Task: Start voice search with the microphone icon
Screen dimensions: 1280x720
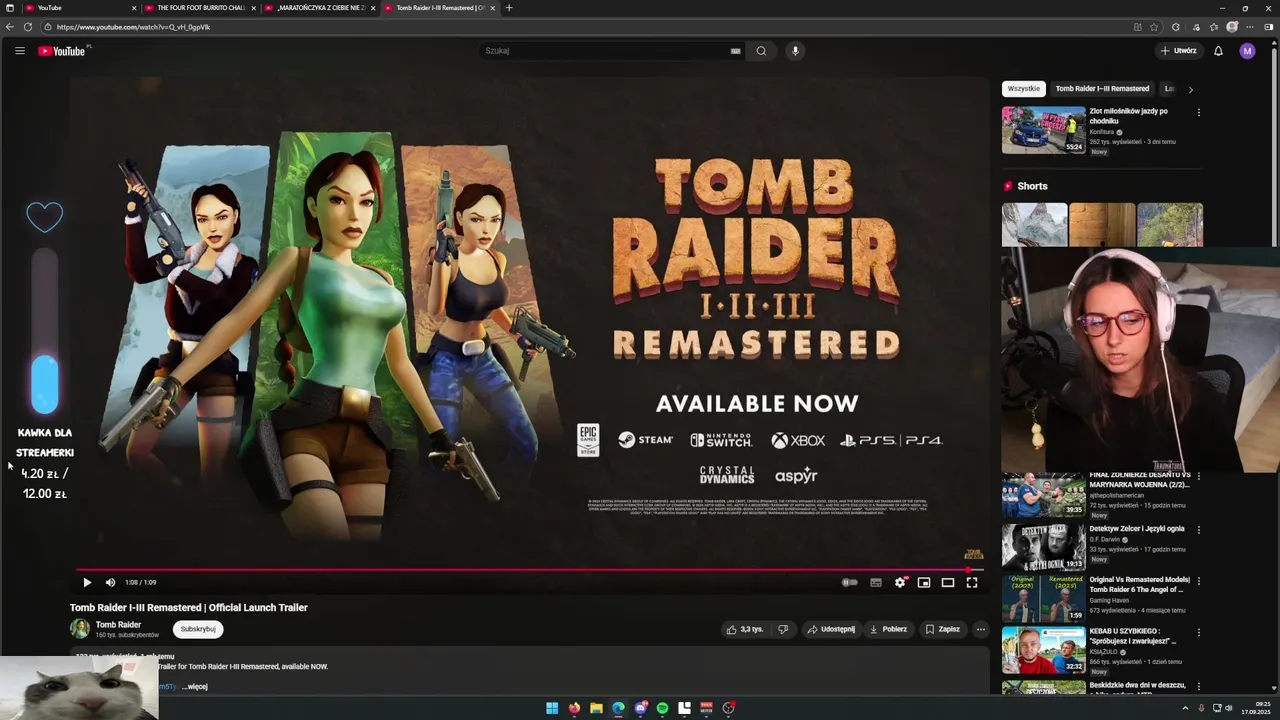Action: coord(795,51)
